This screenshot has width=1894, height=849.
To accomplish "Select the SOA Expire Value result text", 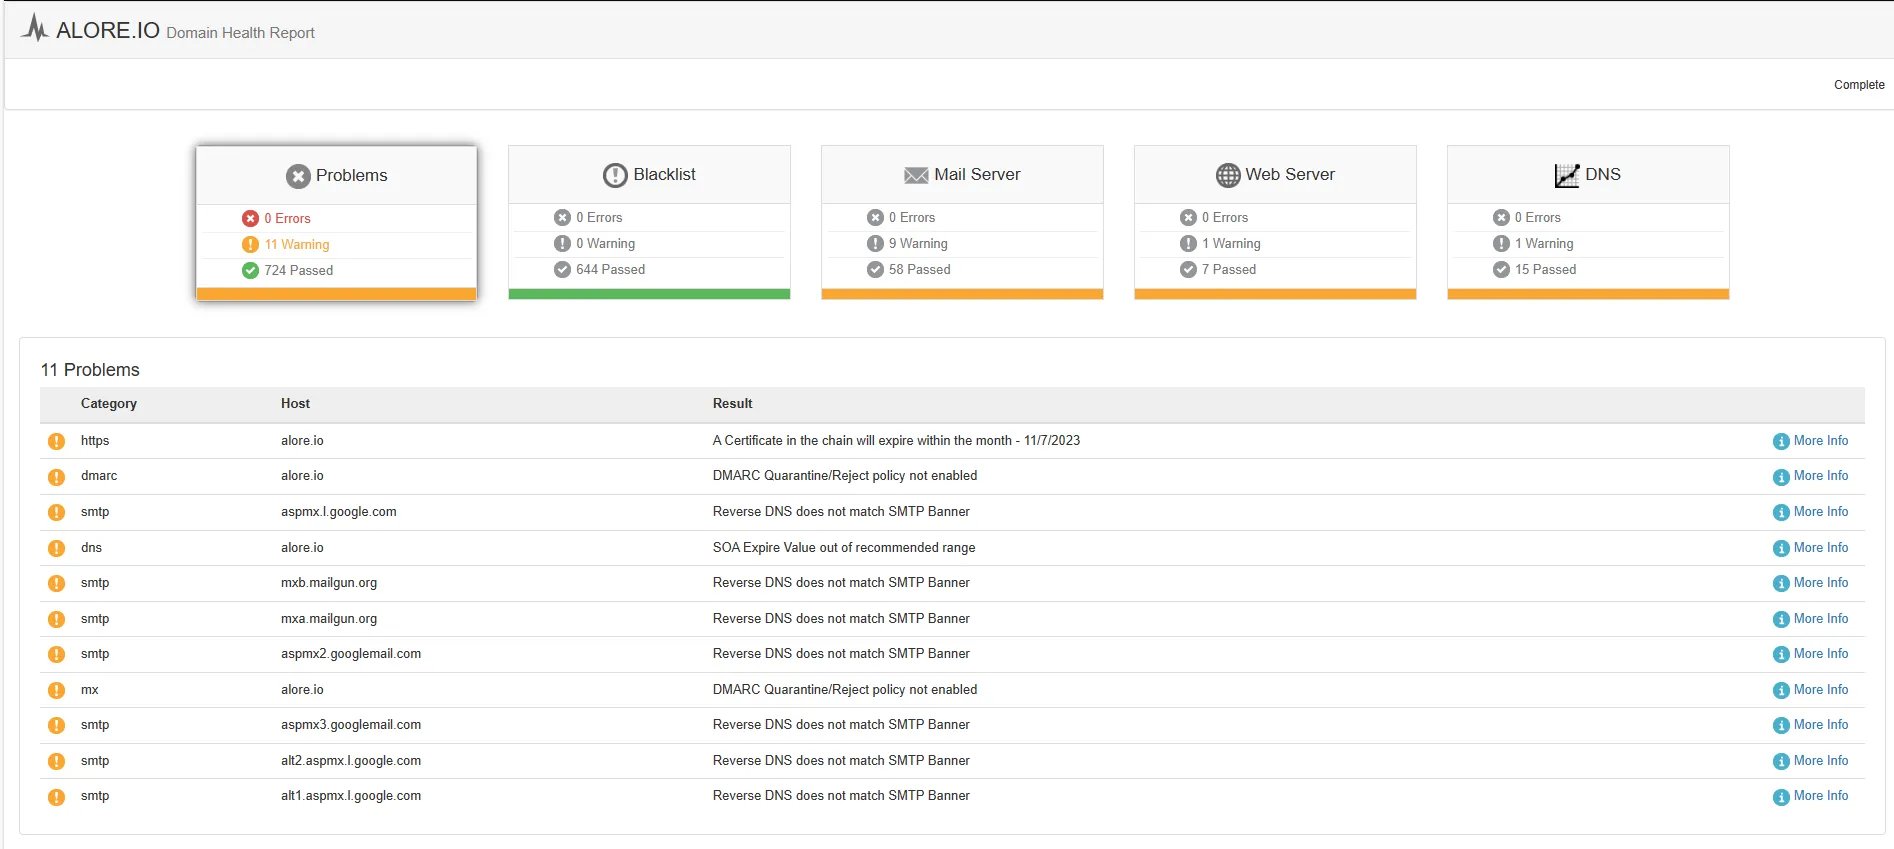I will (844, 548).
